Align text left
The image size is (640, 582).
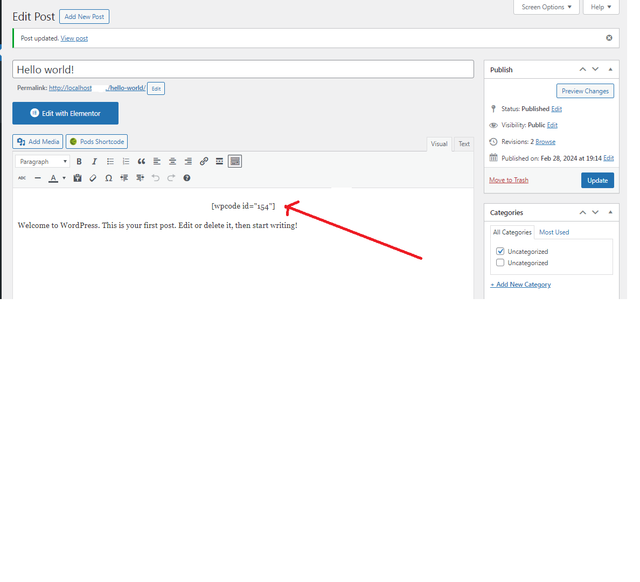click(x=157, y=162)
